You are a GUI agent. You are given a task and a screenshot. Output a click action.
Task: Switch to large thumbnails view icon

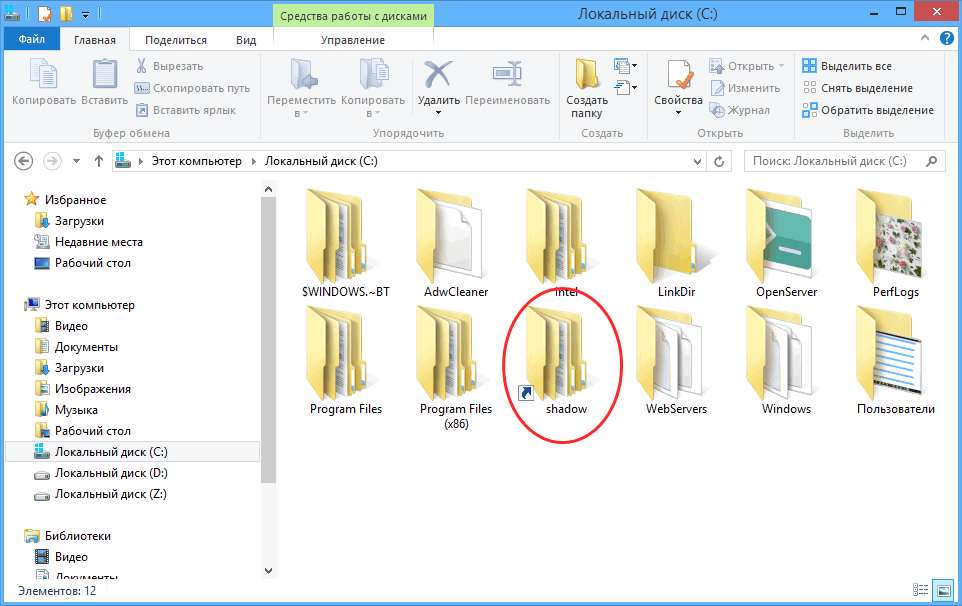[942, 590]
